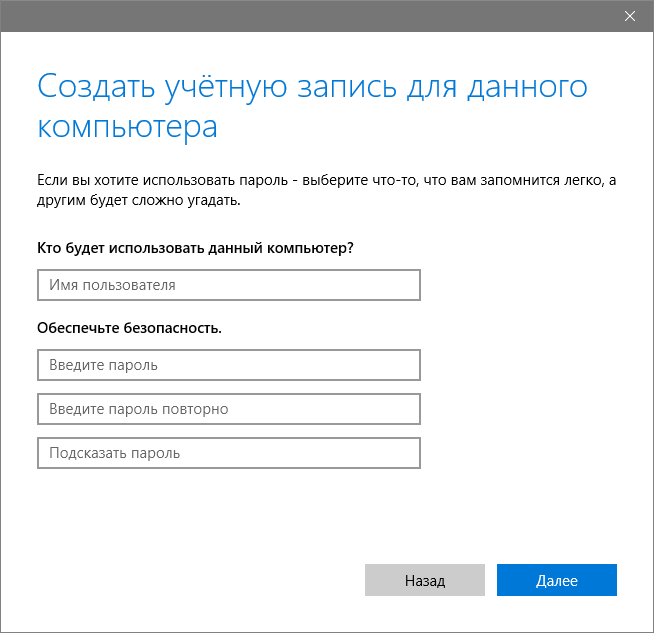
Task: Click the word "Создать" in the heading
Action: 93,86
